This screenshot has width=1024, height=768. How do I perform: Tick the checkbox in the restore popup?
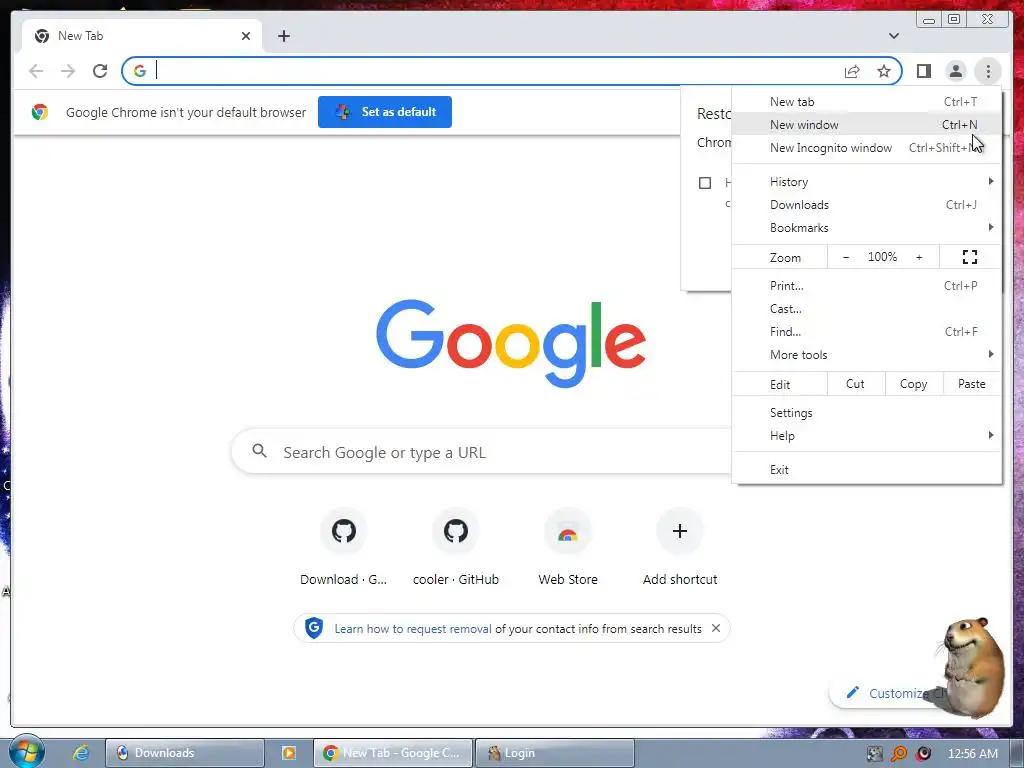pyautogui.click(x=705, y=183)
